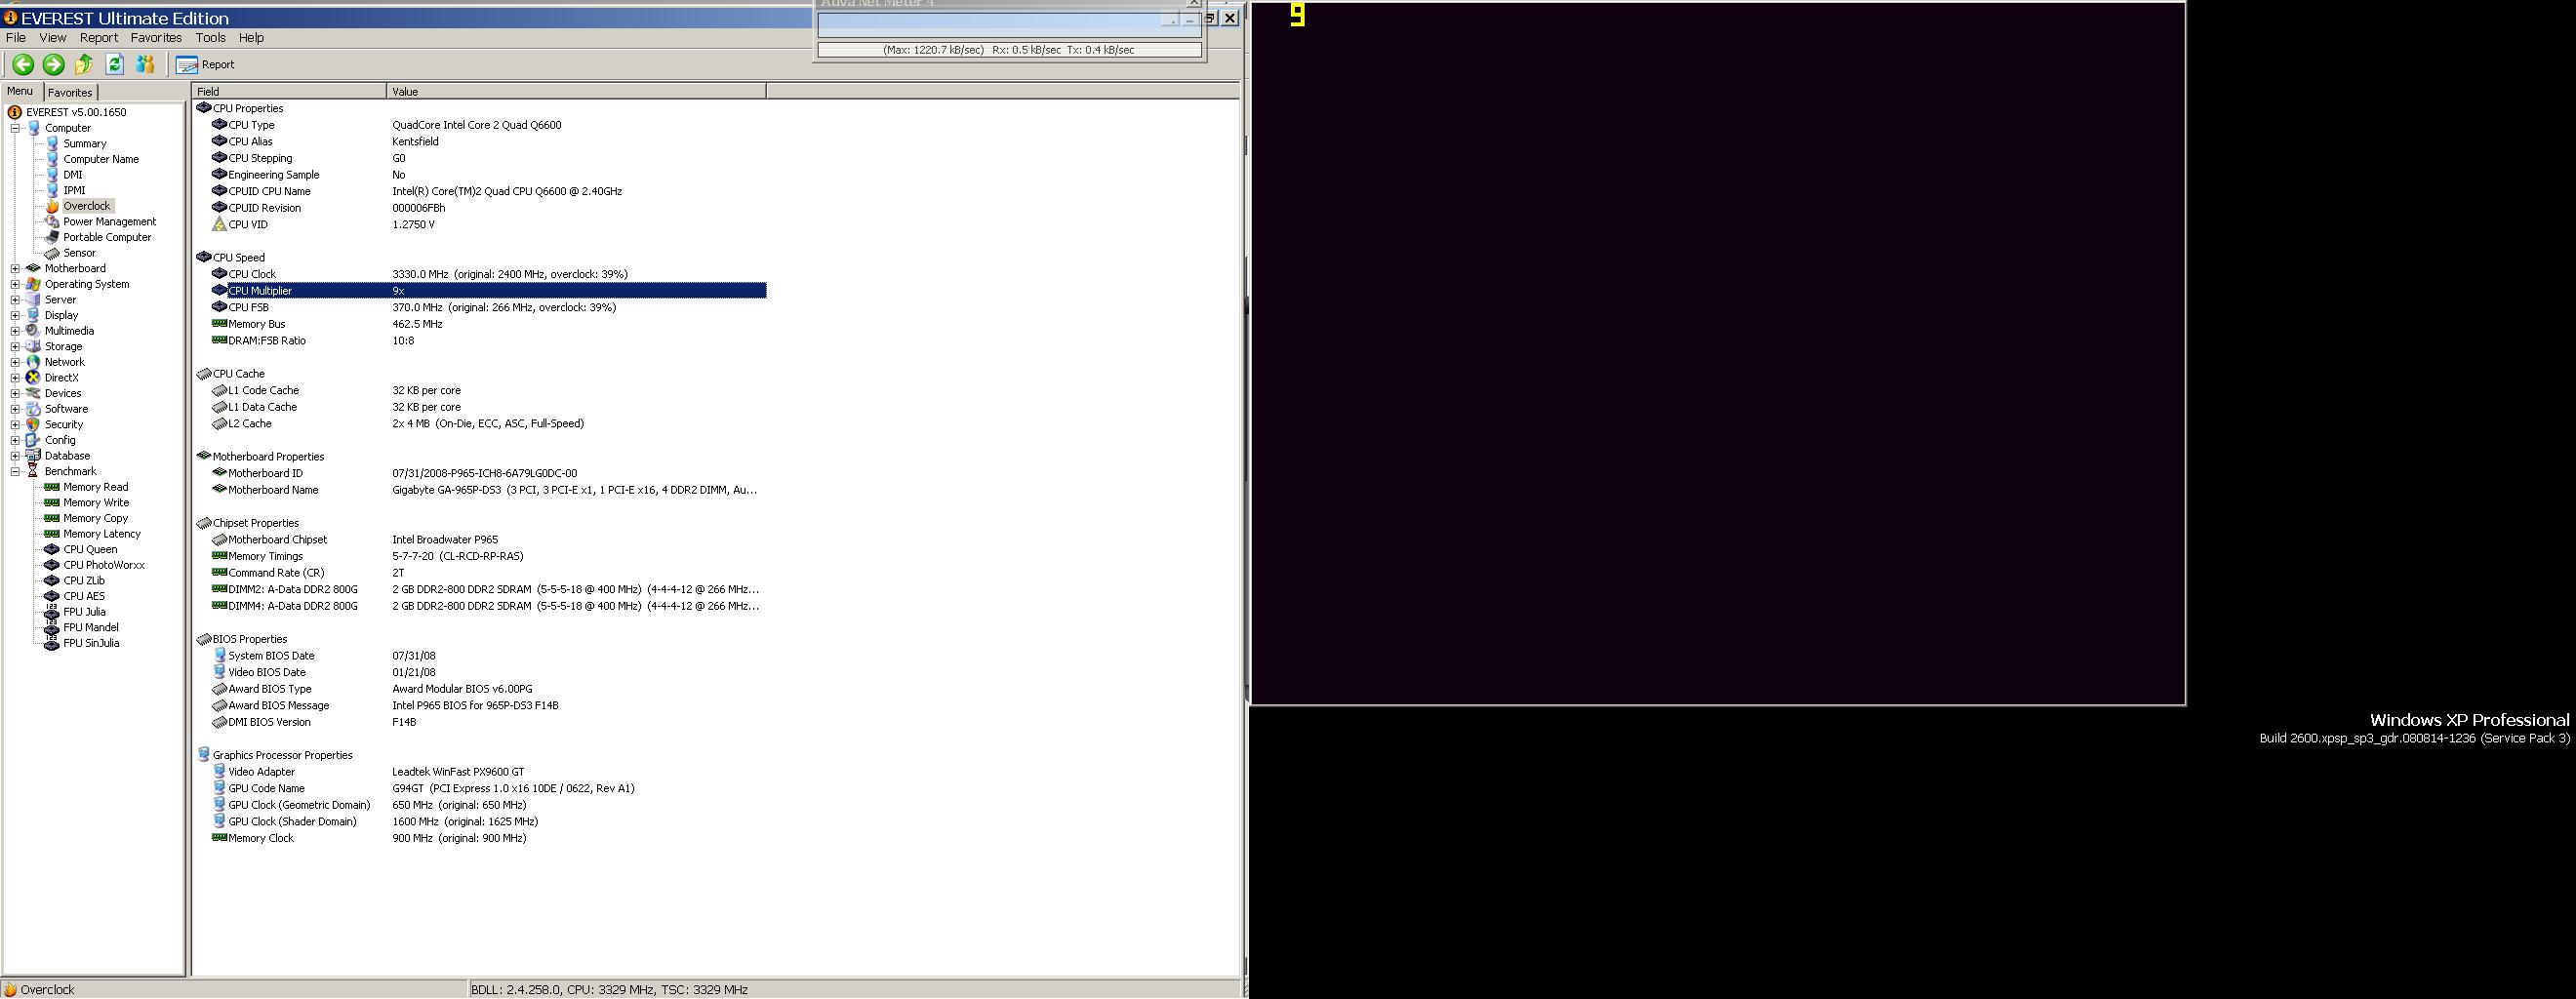
Task: Click the green Forward arrow toolbar icon
Action: click(x=54, y=64)
